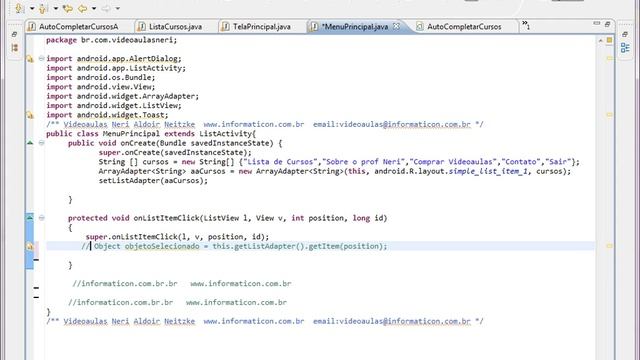
Task: Click the 'import android.widget.ArrayAdapter;' line
Action: (122, 96)
